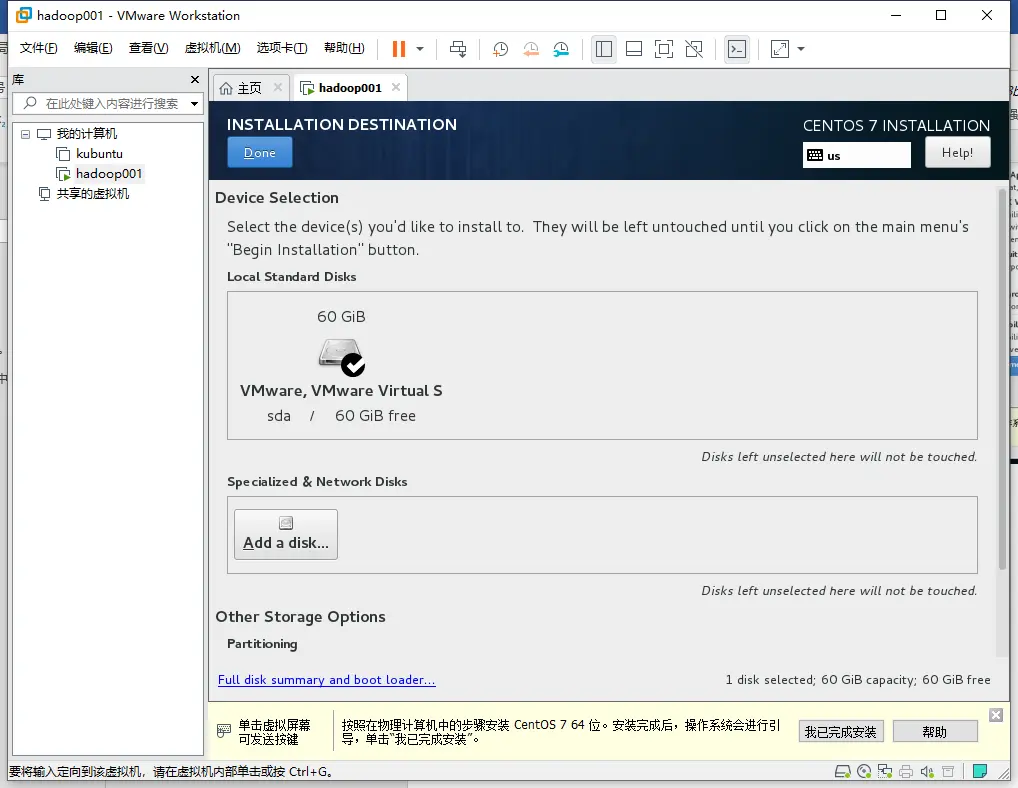Click the pause virtual machine icon
The height and width of the screenshot is (788, 1018).
click(399, 49)
